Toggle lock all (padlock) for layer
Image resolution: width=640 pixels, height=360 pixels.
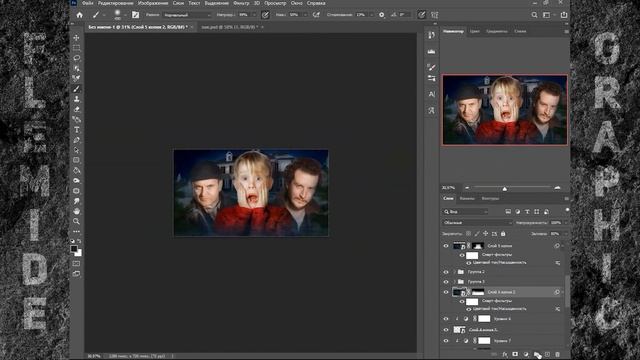[x=503, y=234]
